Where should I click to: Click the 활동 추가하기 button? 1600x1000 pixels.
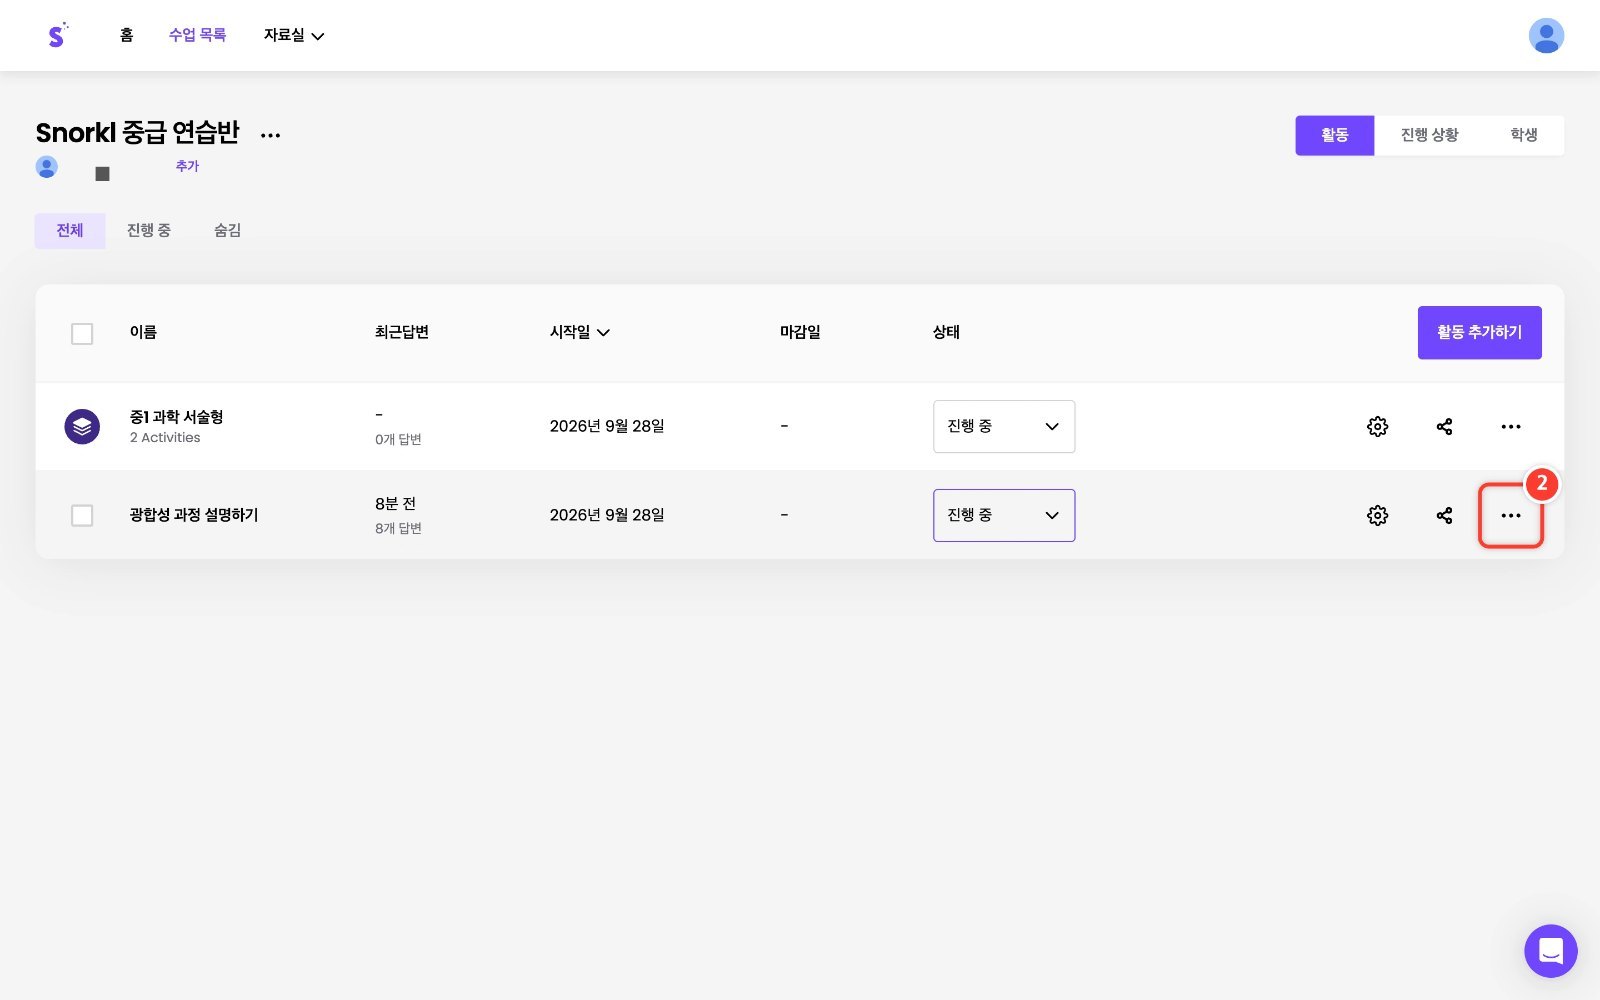(1479, 333)
